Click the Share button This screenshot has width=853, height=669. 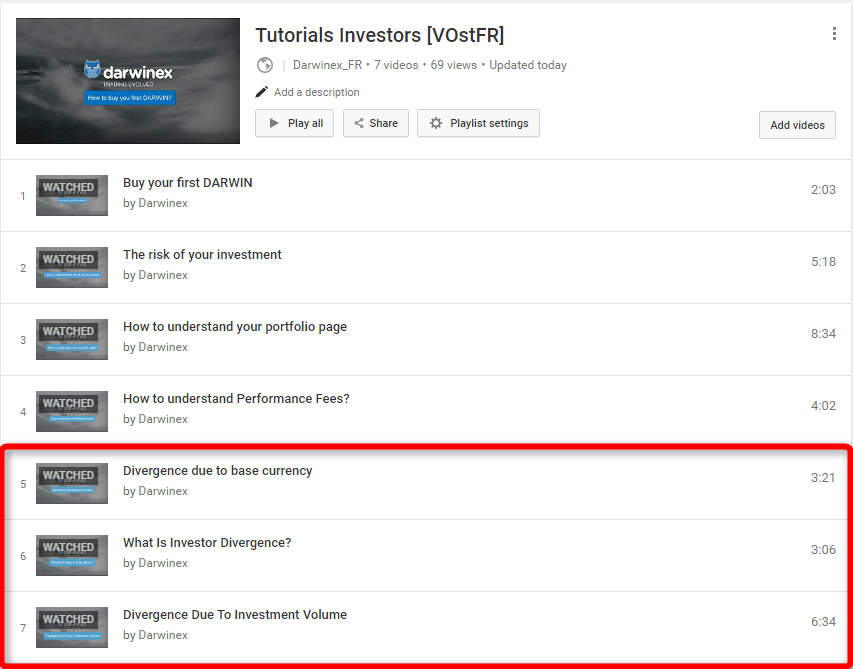(375, 123)
